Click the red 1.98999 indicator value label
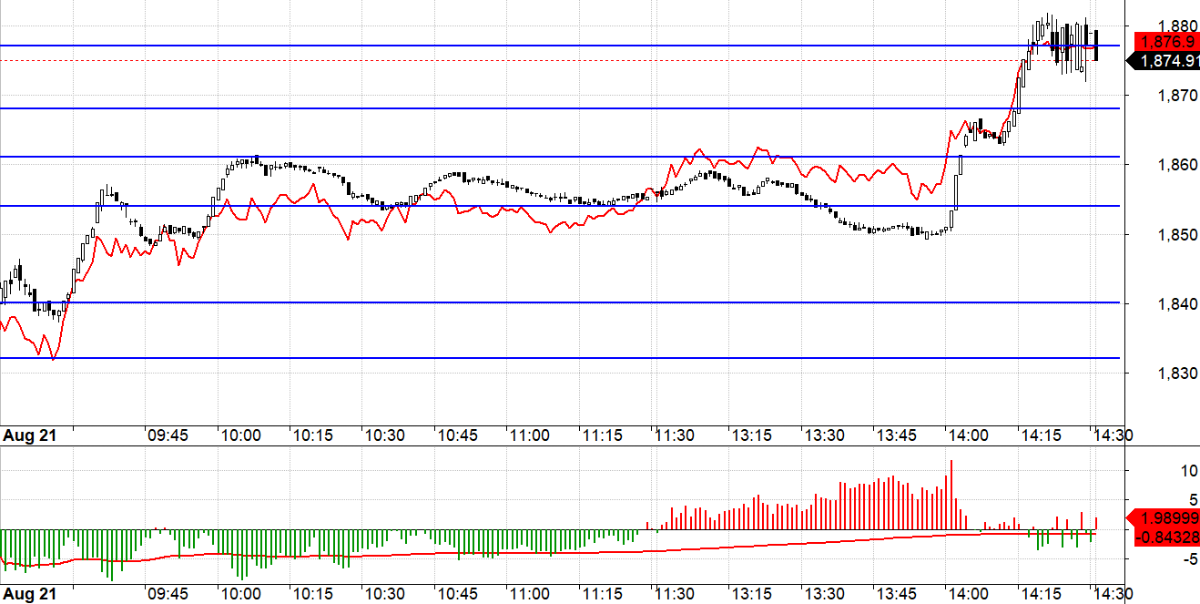 1166,518
